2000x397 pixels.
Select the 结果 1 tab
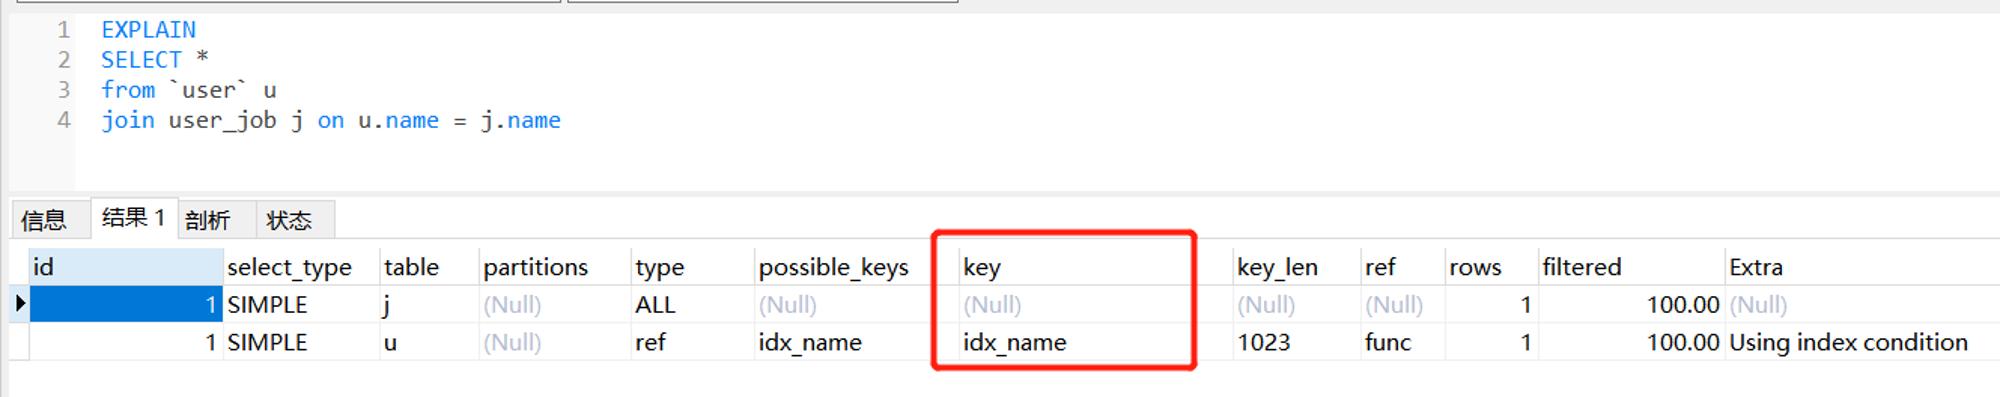[133, 218]
